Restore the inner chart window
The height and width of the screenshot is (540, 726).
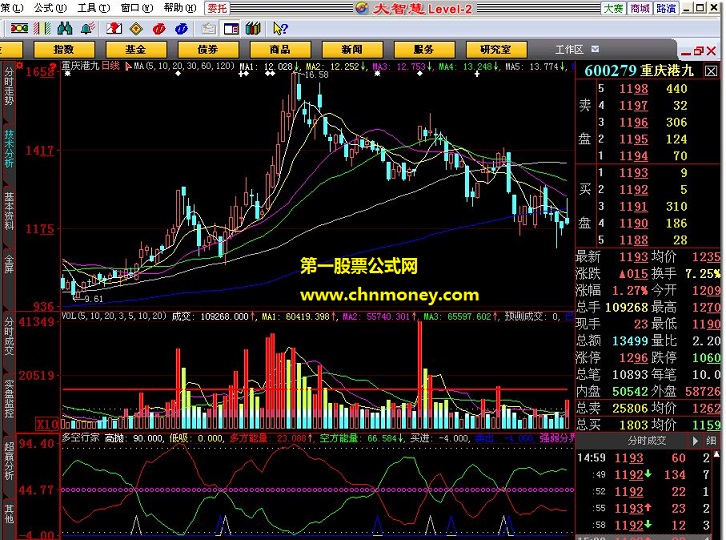(699, 51)
